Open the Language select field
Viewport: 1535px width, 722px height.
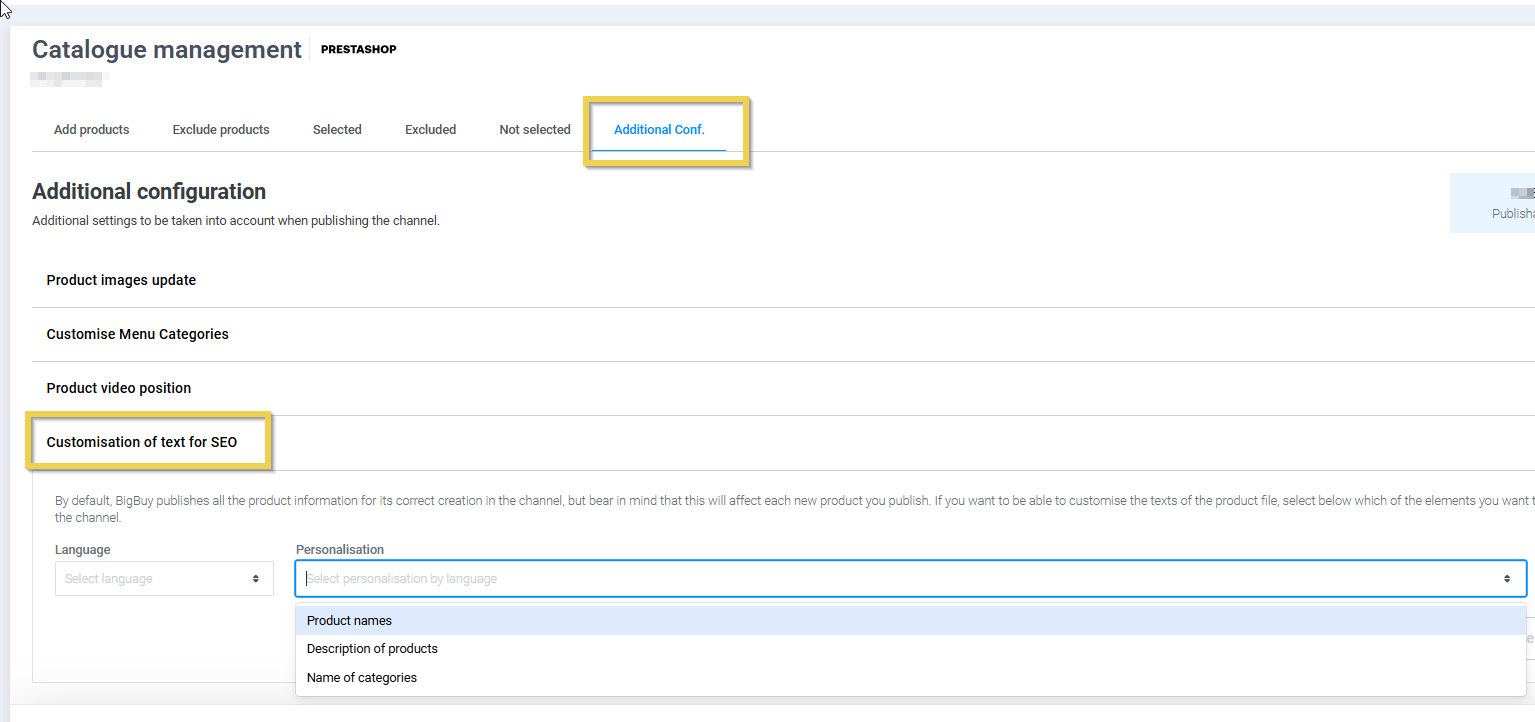pyautogui.click(x=163, y=579)
